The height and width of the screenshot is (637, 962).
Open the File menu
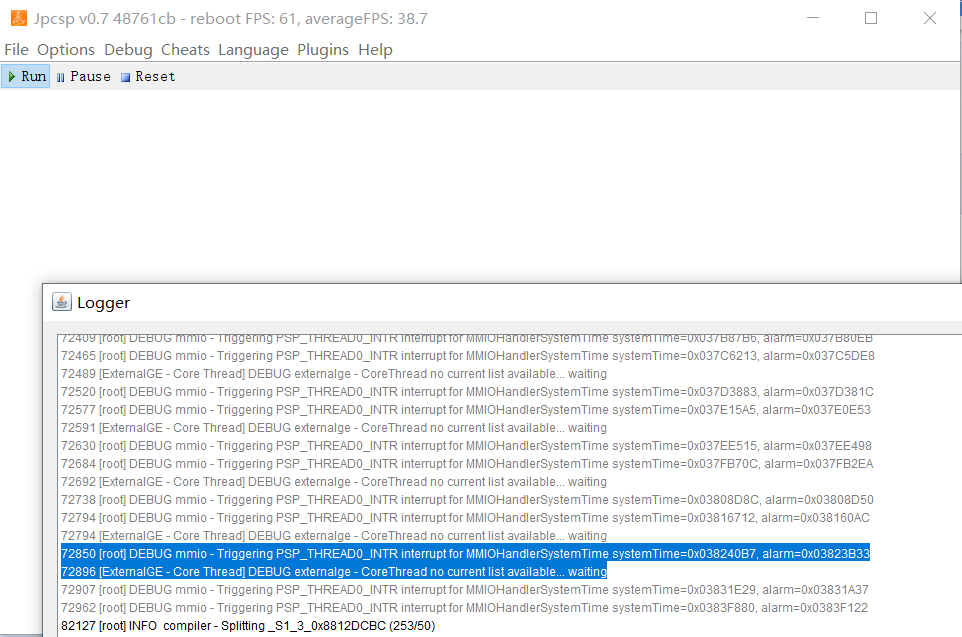[x=17, y=50]
